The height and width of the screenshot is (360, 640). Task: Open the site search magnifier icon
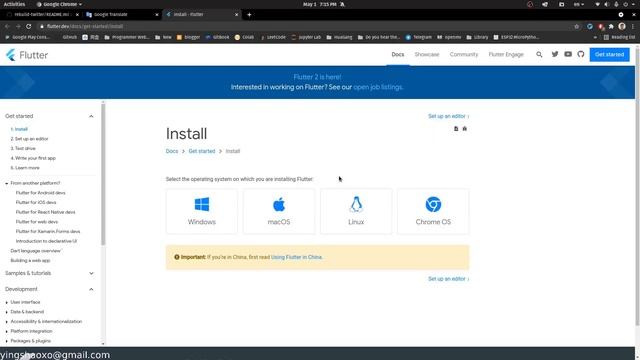(539, 54)
